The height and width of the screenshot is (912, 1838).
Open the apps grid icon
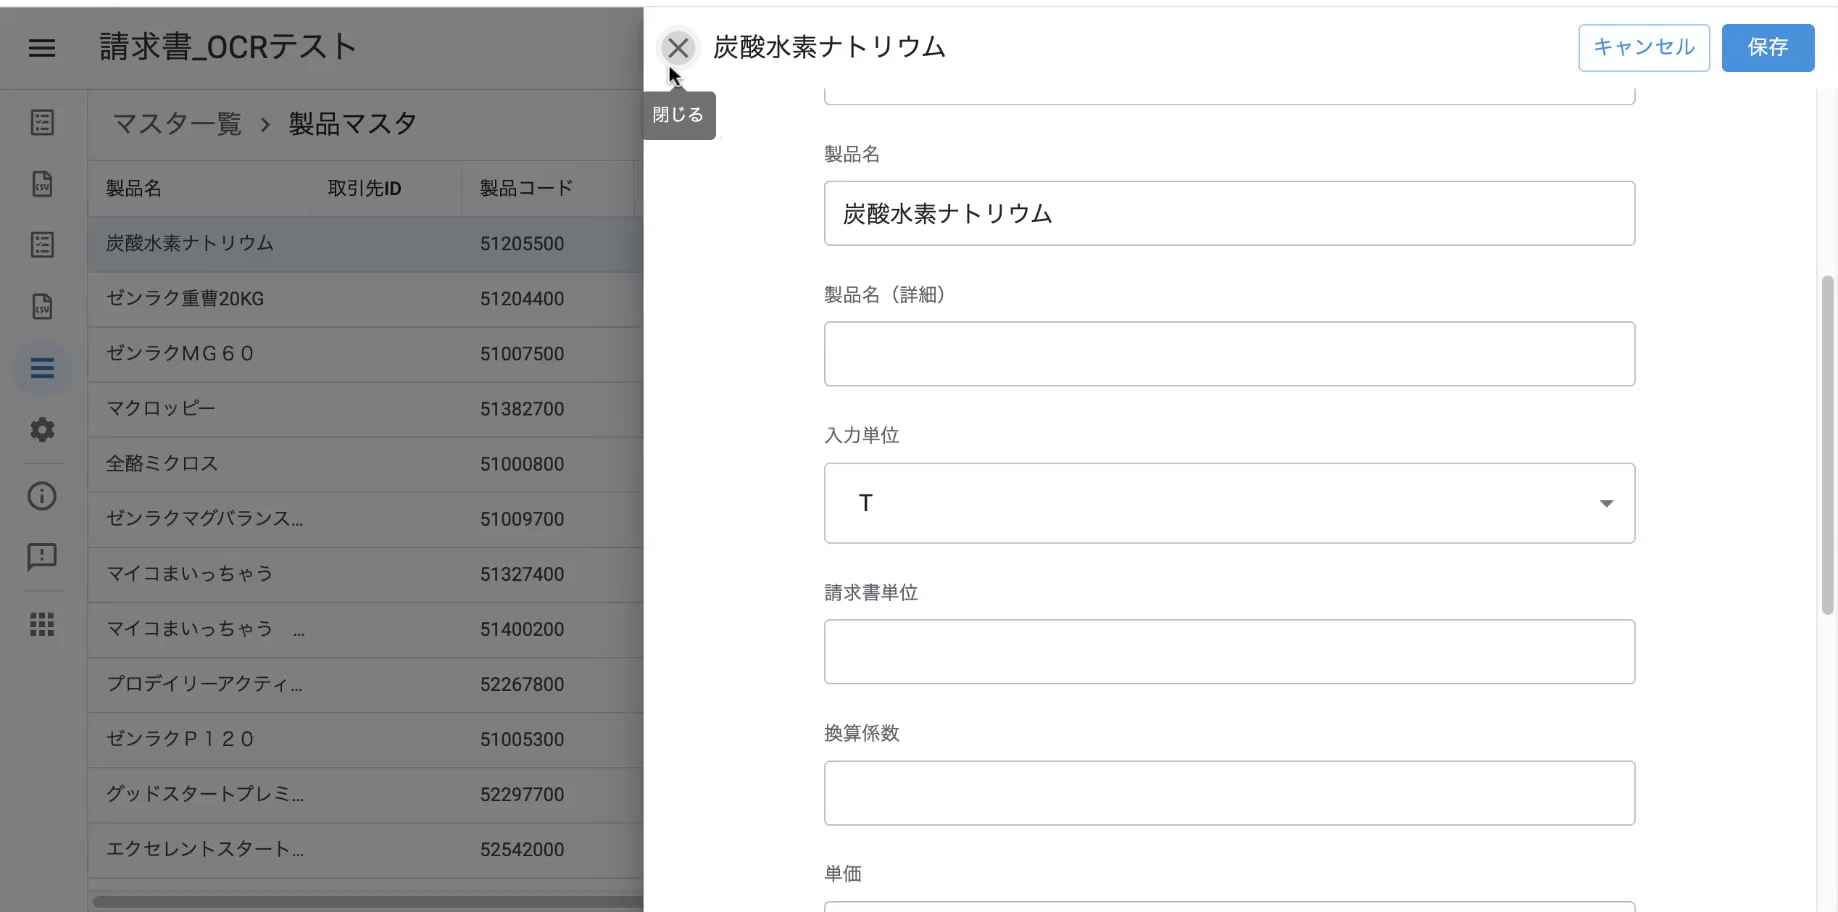pyautogui.click(x=42, y=625)
